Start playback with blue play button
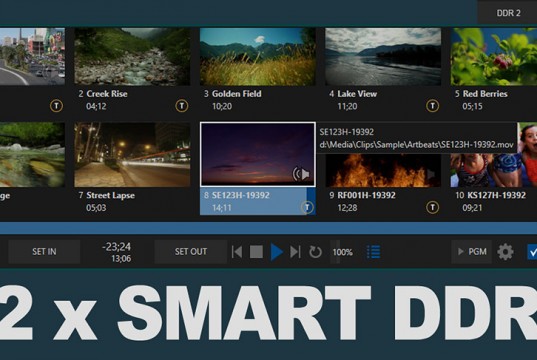 [276, 252]
